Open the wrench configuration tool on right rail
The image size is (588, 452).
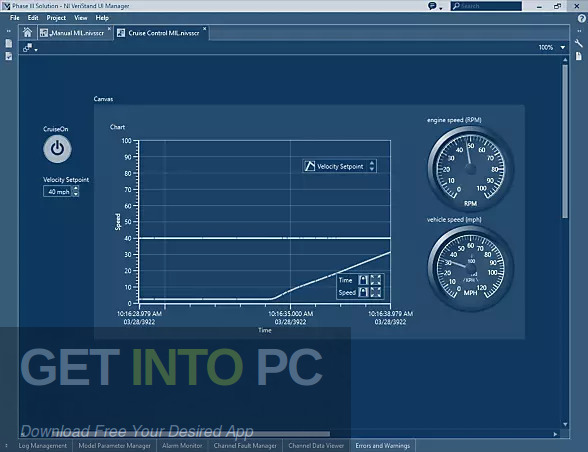pyautogui.click(x=579, y=43)
